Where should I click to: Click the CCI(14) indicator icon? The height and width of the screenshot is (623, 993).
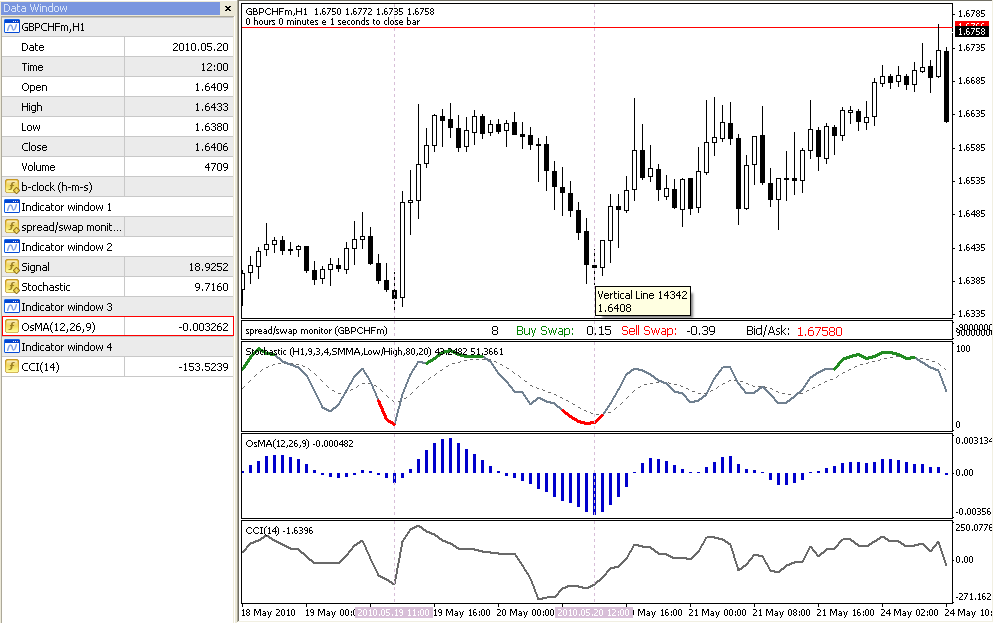coord(11,367)
